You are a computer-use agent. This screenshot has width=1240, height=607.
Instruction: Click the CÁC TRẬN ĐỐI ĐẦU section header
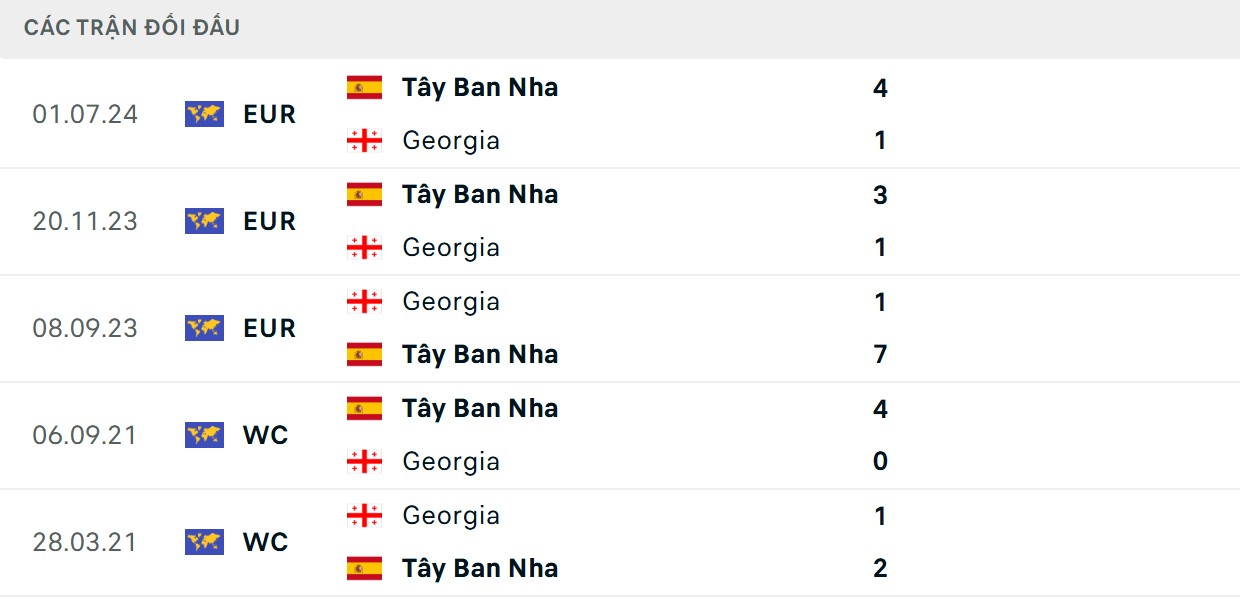(130, 27)
